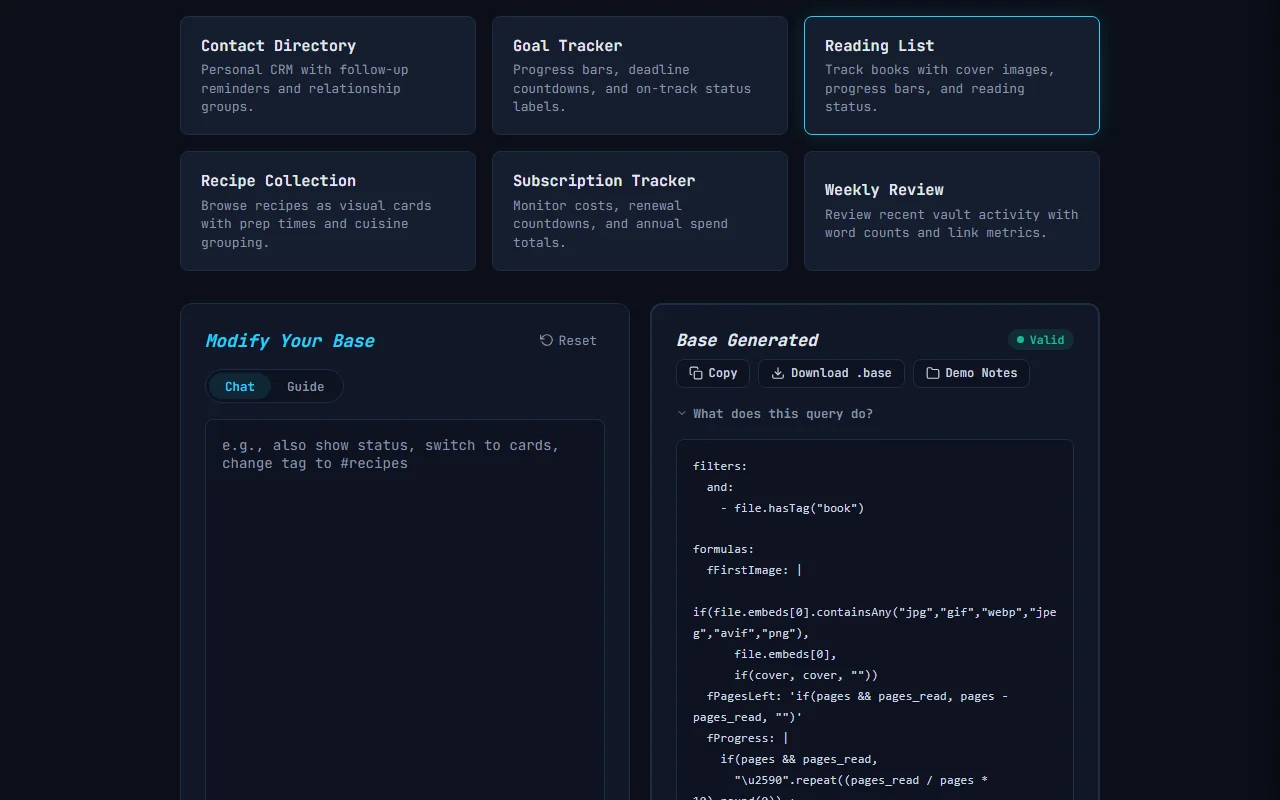The width and height of the screenshot is (1280, 800).
Task: Click the Reset text label
Action: pos(577,341)
